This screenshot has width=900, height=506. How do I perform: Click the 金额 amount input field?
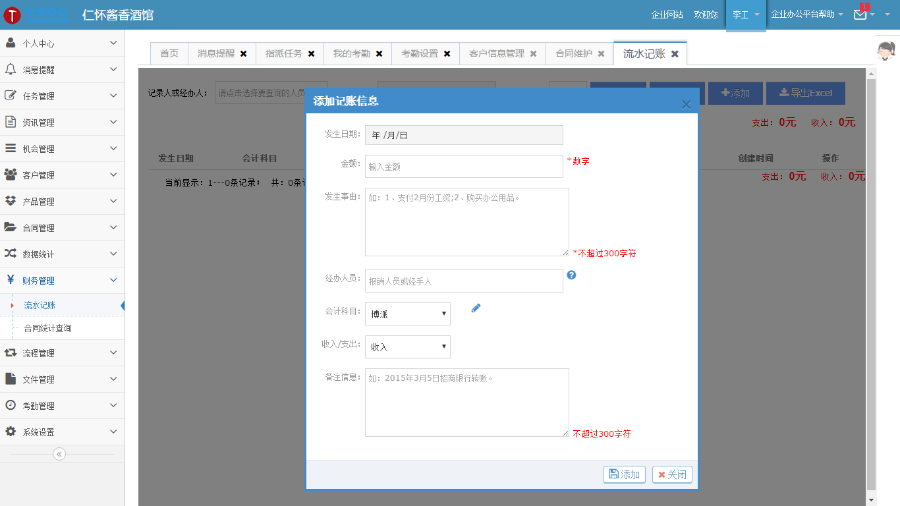point(464,166)
